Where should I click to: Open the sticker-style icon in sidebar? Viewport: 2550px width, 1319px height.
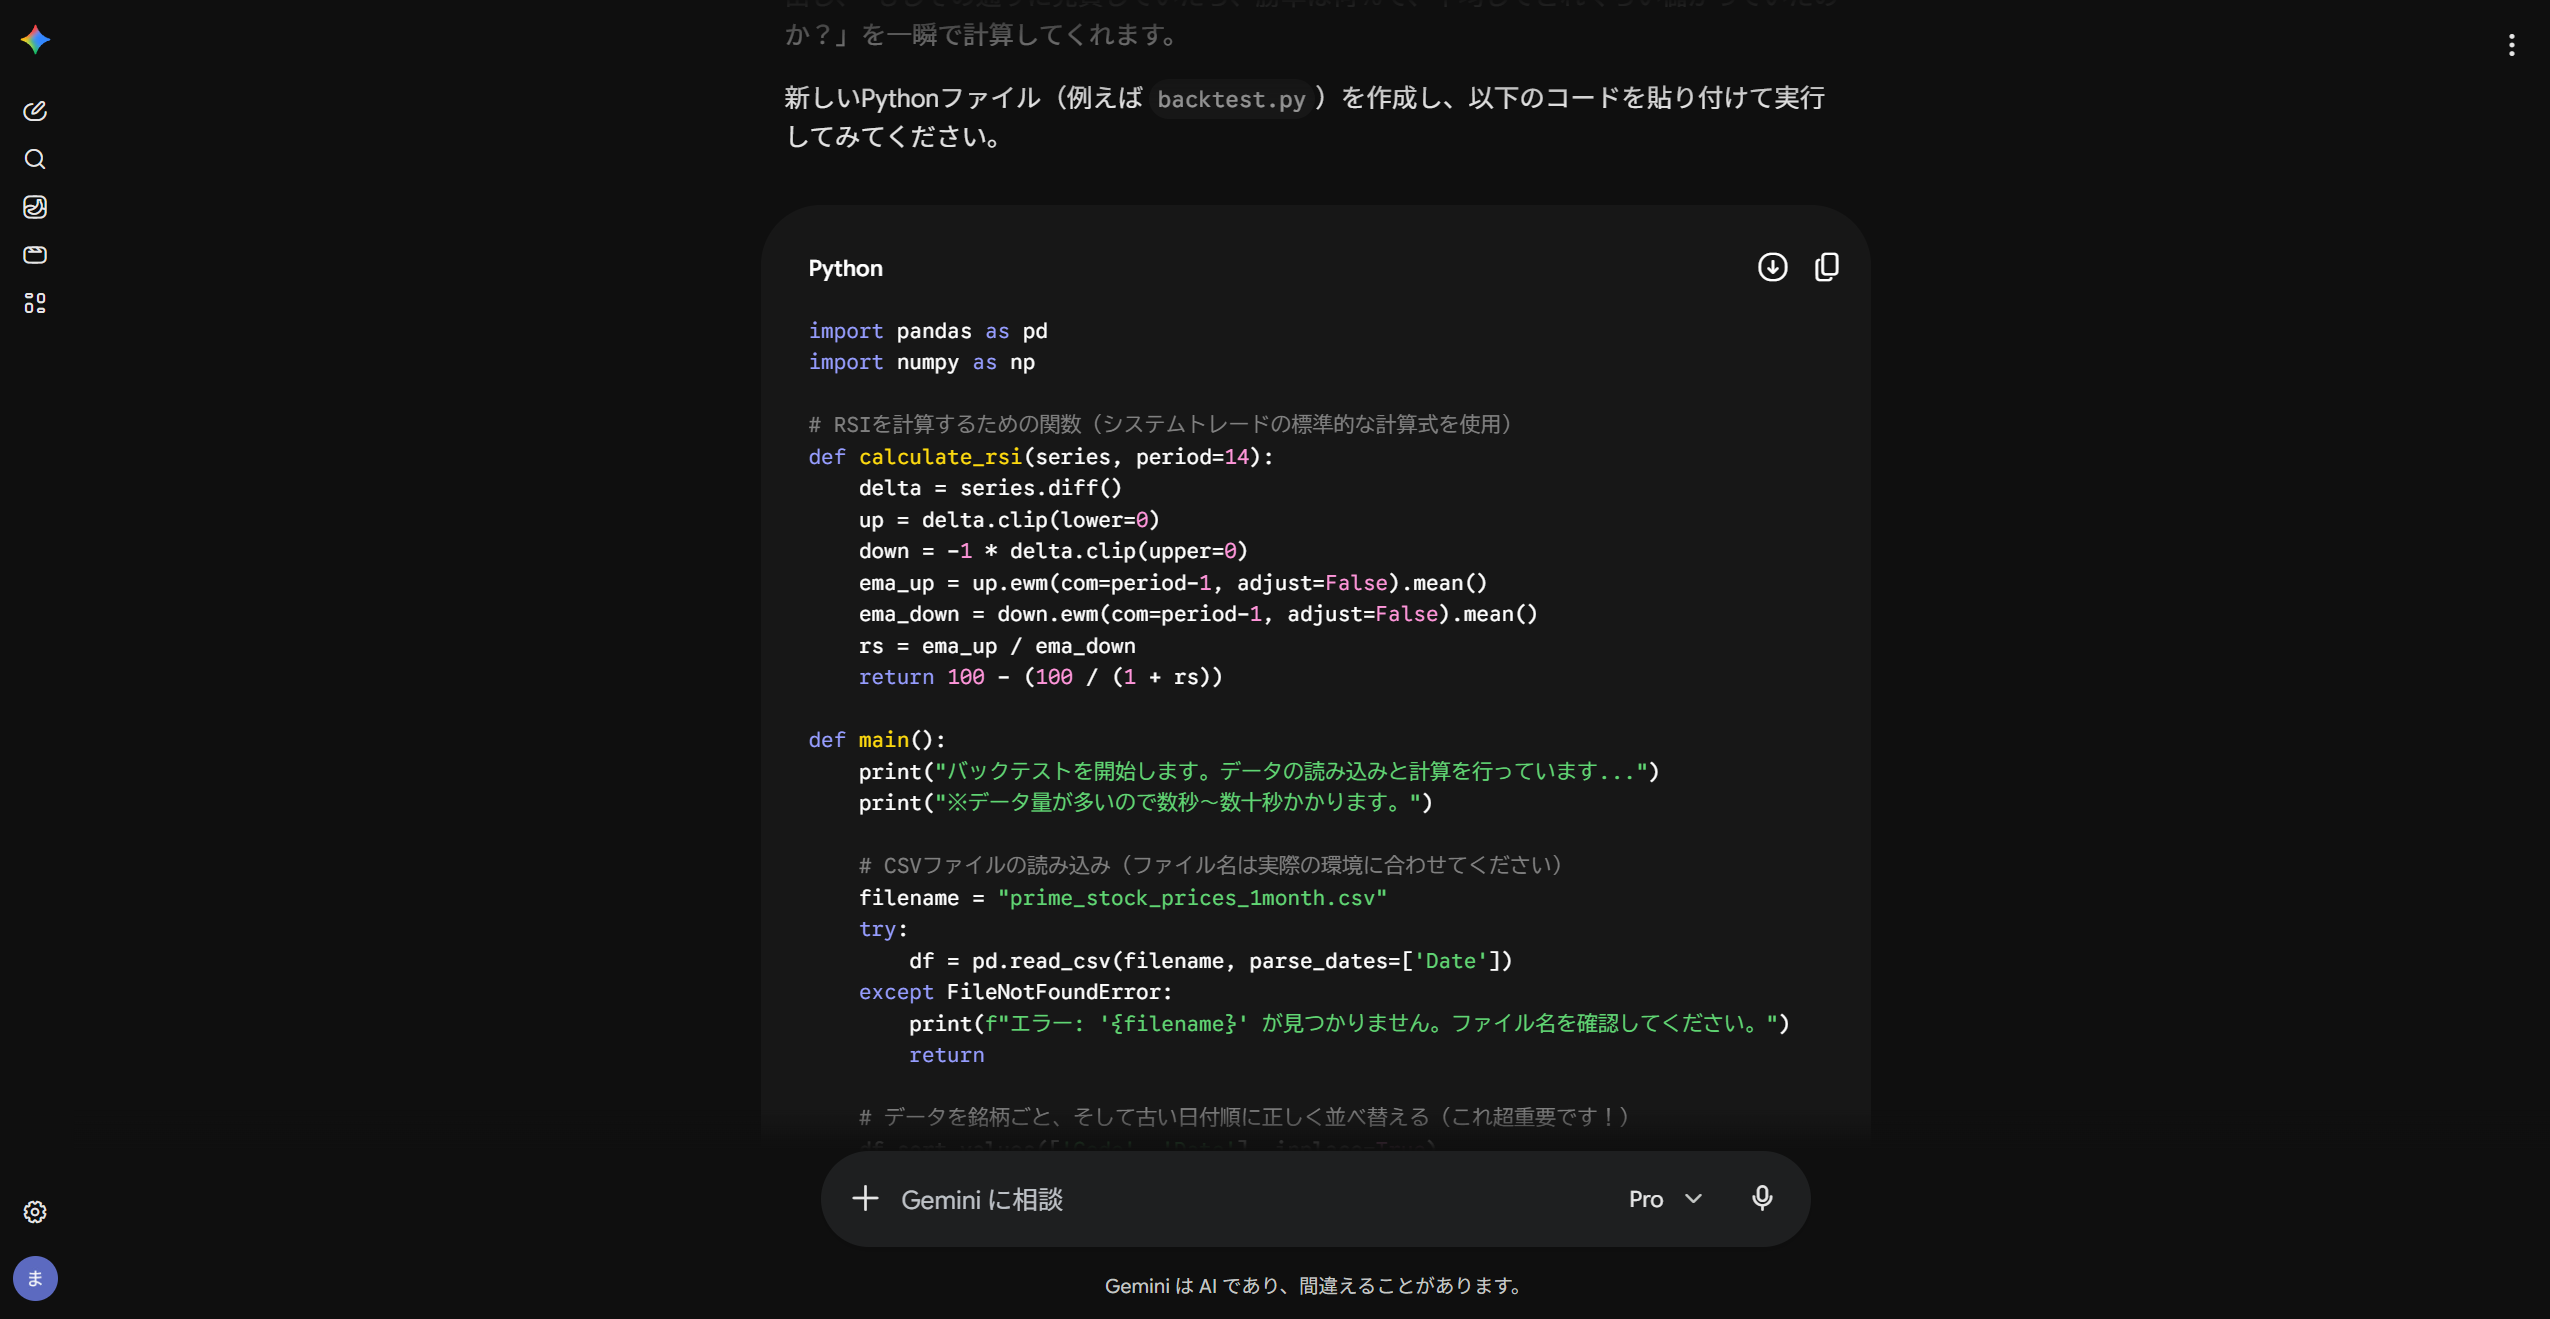point(35,207)
